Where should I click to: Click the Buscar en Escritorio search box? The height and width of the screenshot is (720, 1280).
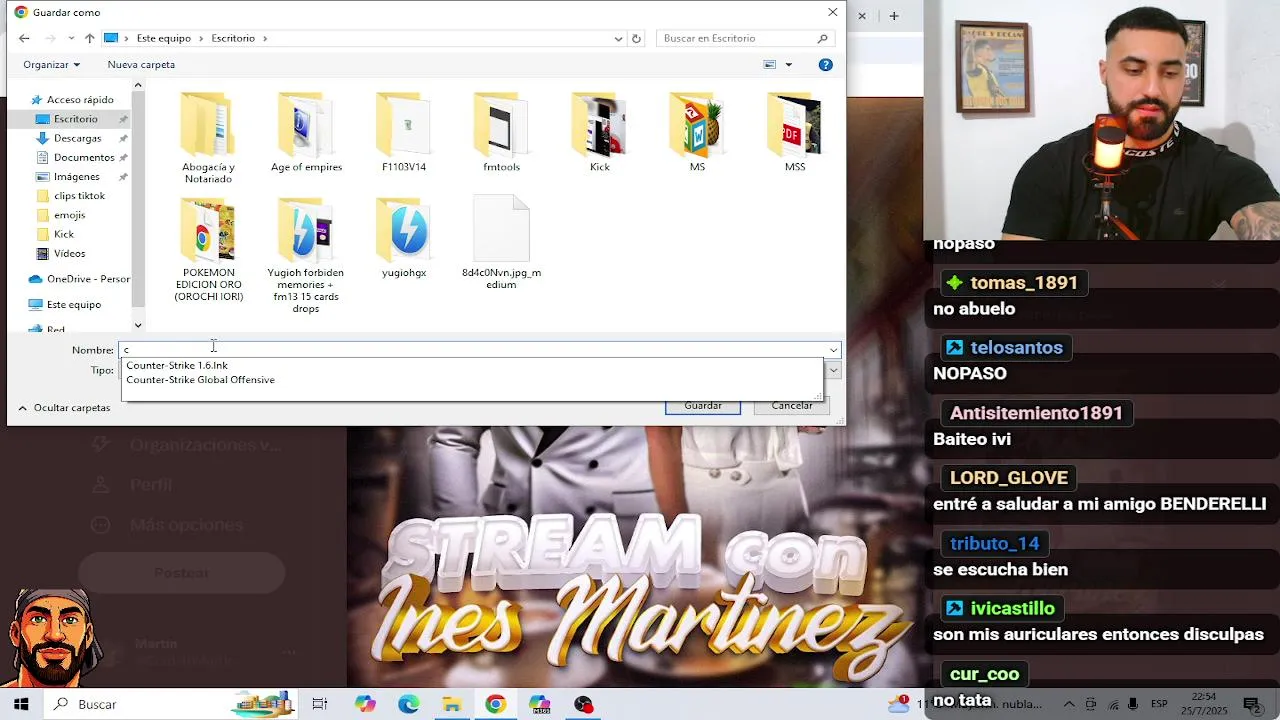tap(745, 38)
